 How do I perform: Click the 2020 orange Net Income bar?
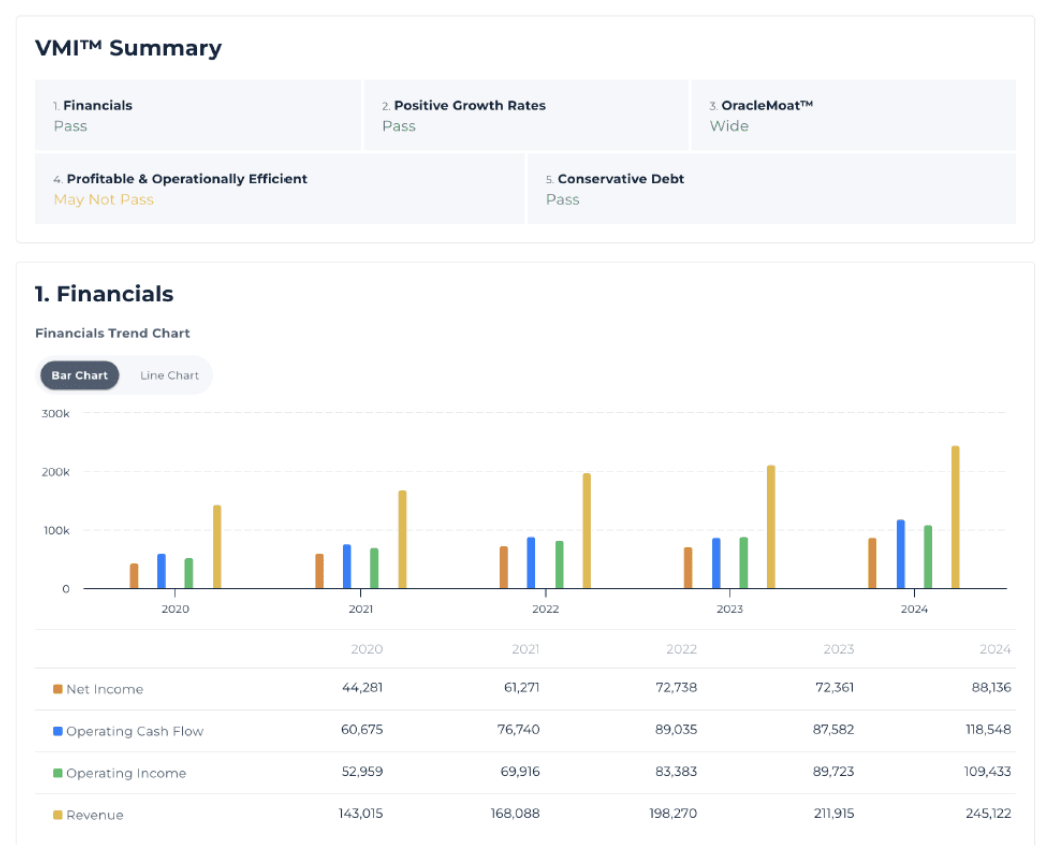pyautogui.click(x=134, y=576)
